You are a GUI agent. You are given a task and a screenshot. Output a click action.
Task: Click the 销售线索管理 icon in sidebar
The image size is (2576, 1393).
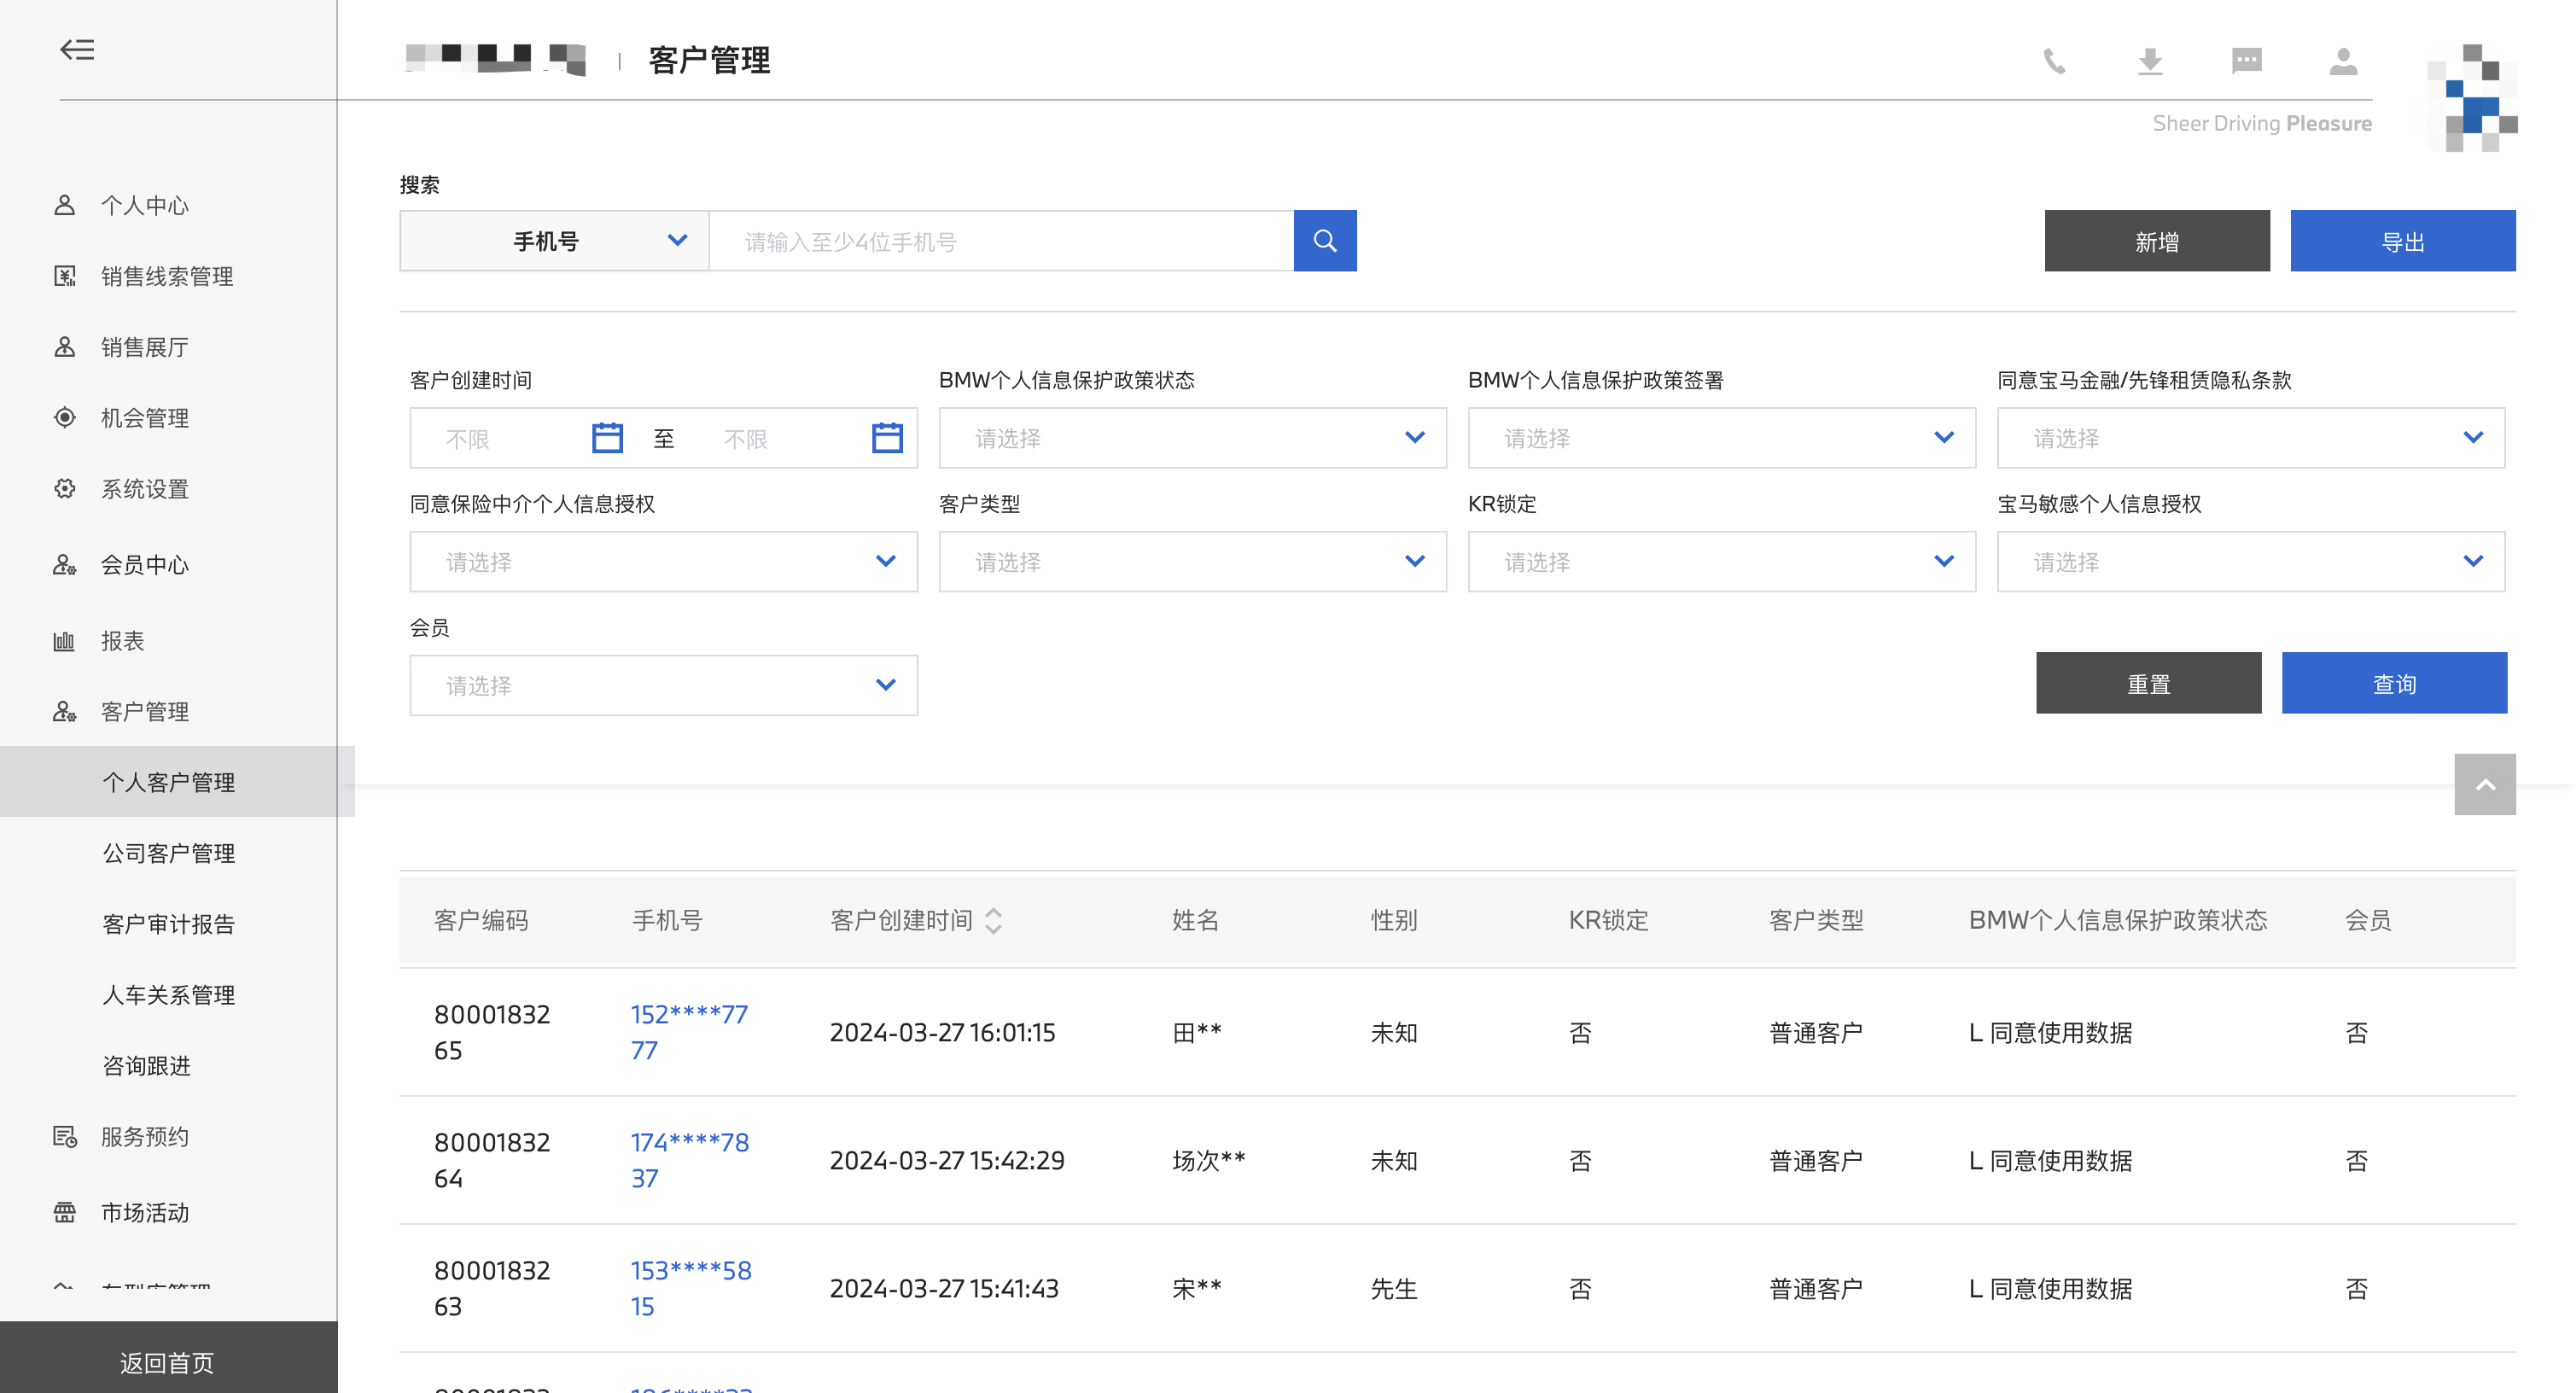point(64,276)
